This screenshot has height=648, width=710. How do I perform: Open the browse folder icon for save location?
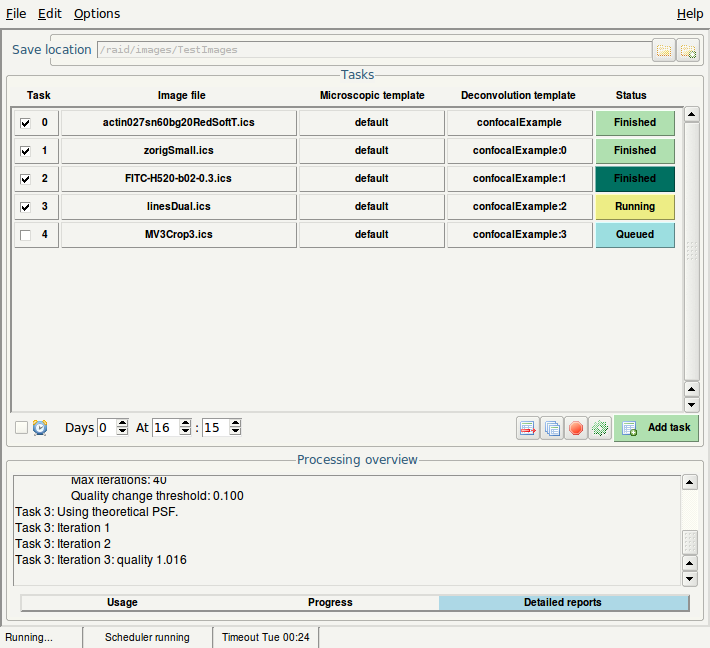tap(664, 50)
